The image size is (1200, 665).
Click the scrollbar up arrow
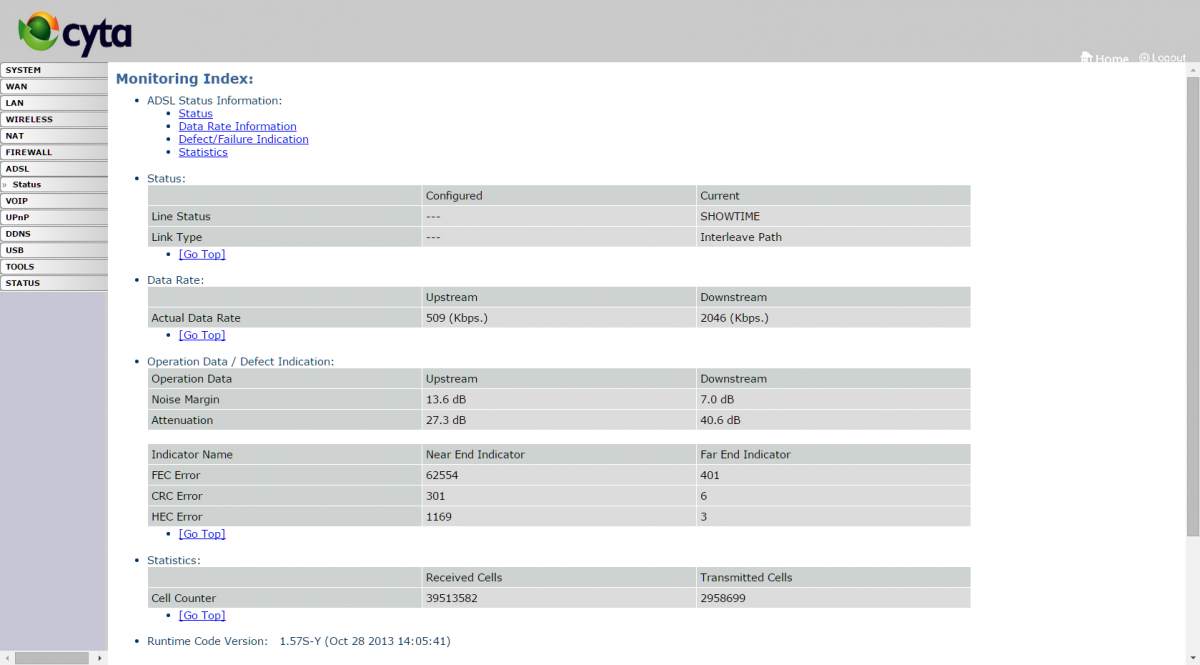[1193, 68]
